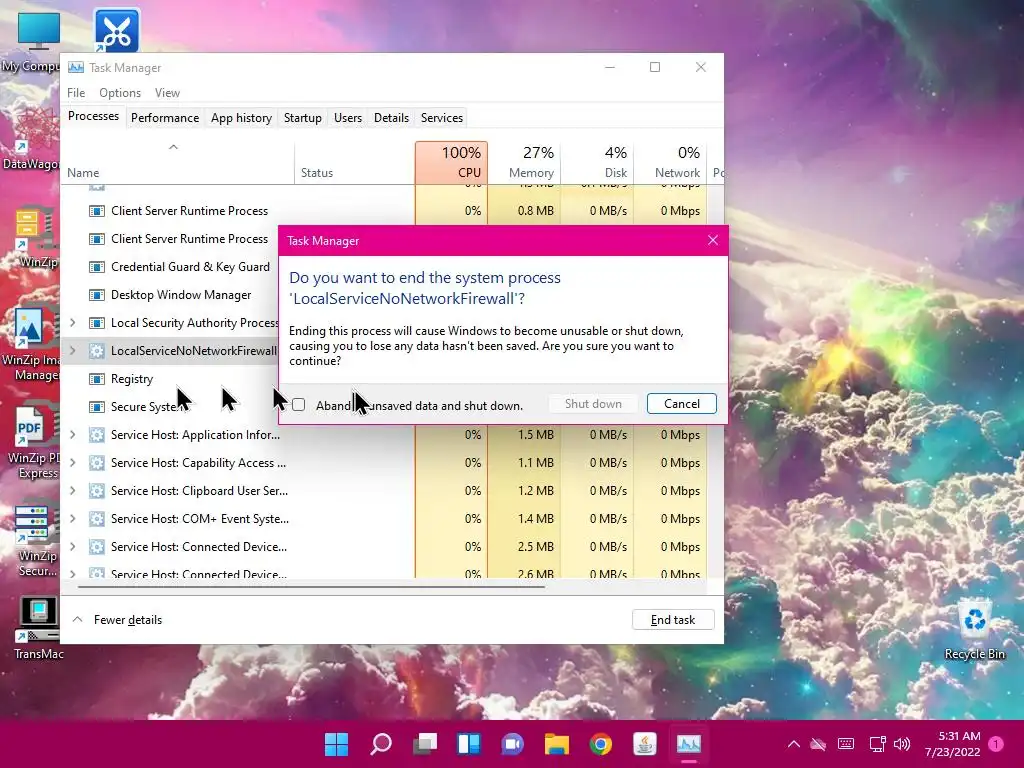The image size is (1024, 768).
Task: Sort by the CPU column header
Action: (x=451, y=162)
